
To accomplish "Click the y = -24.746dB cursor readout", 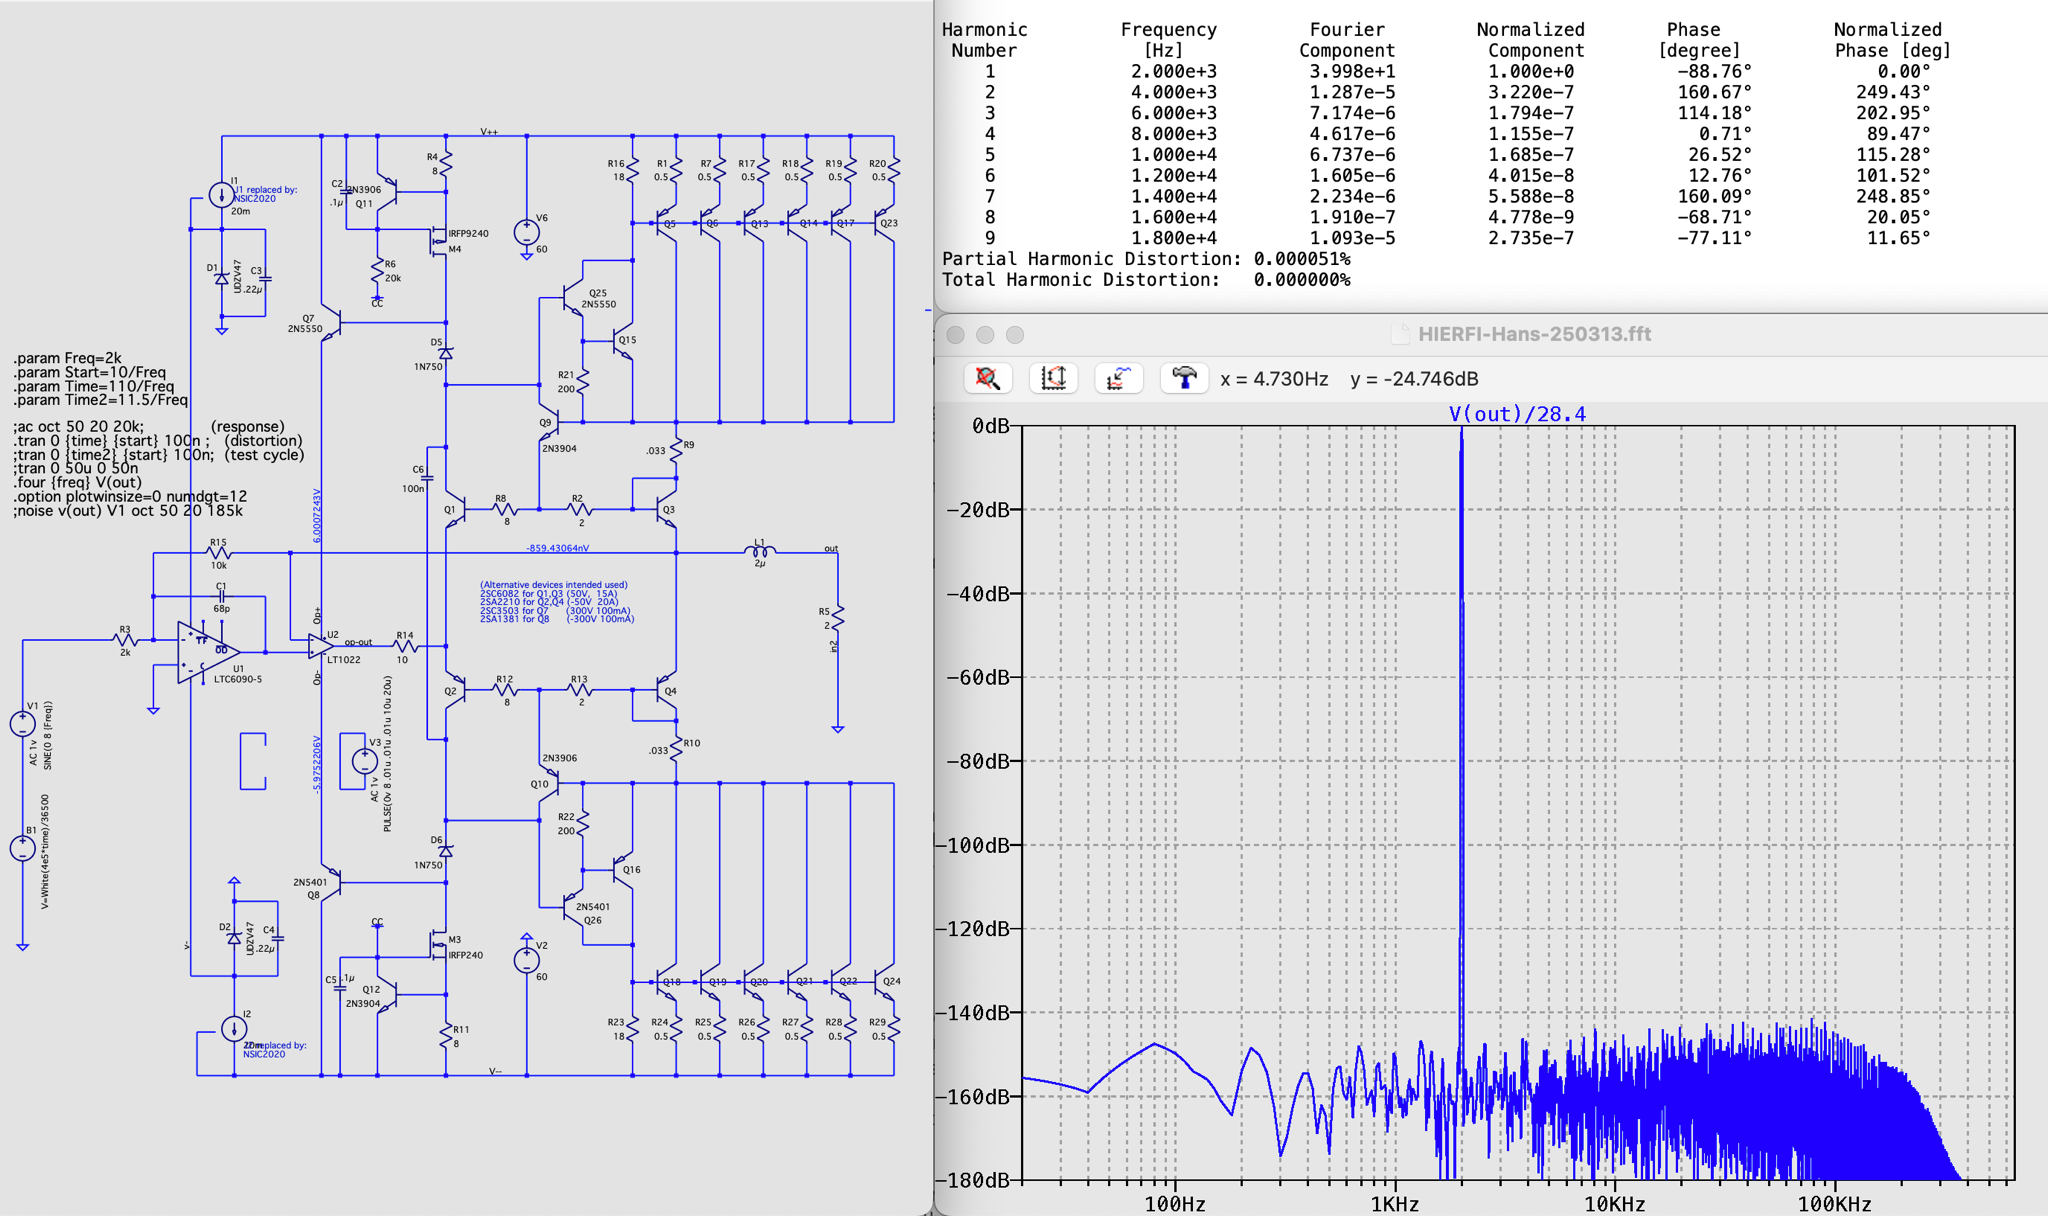I will pyautogui.click(x=1414, y=379).
